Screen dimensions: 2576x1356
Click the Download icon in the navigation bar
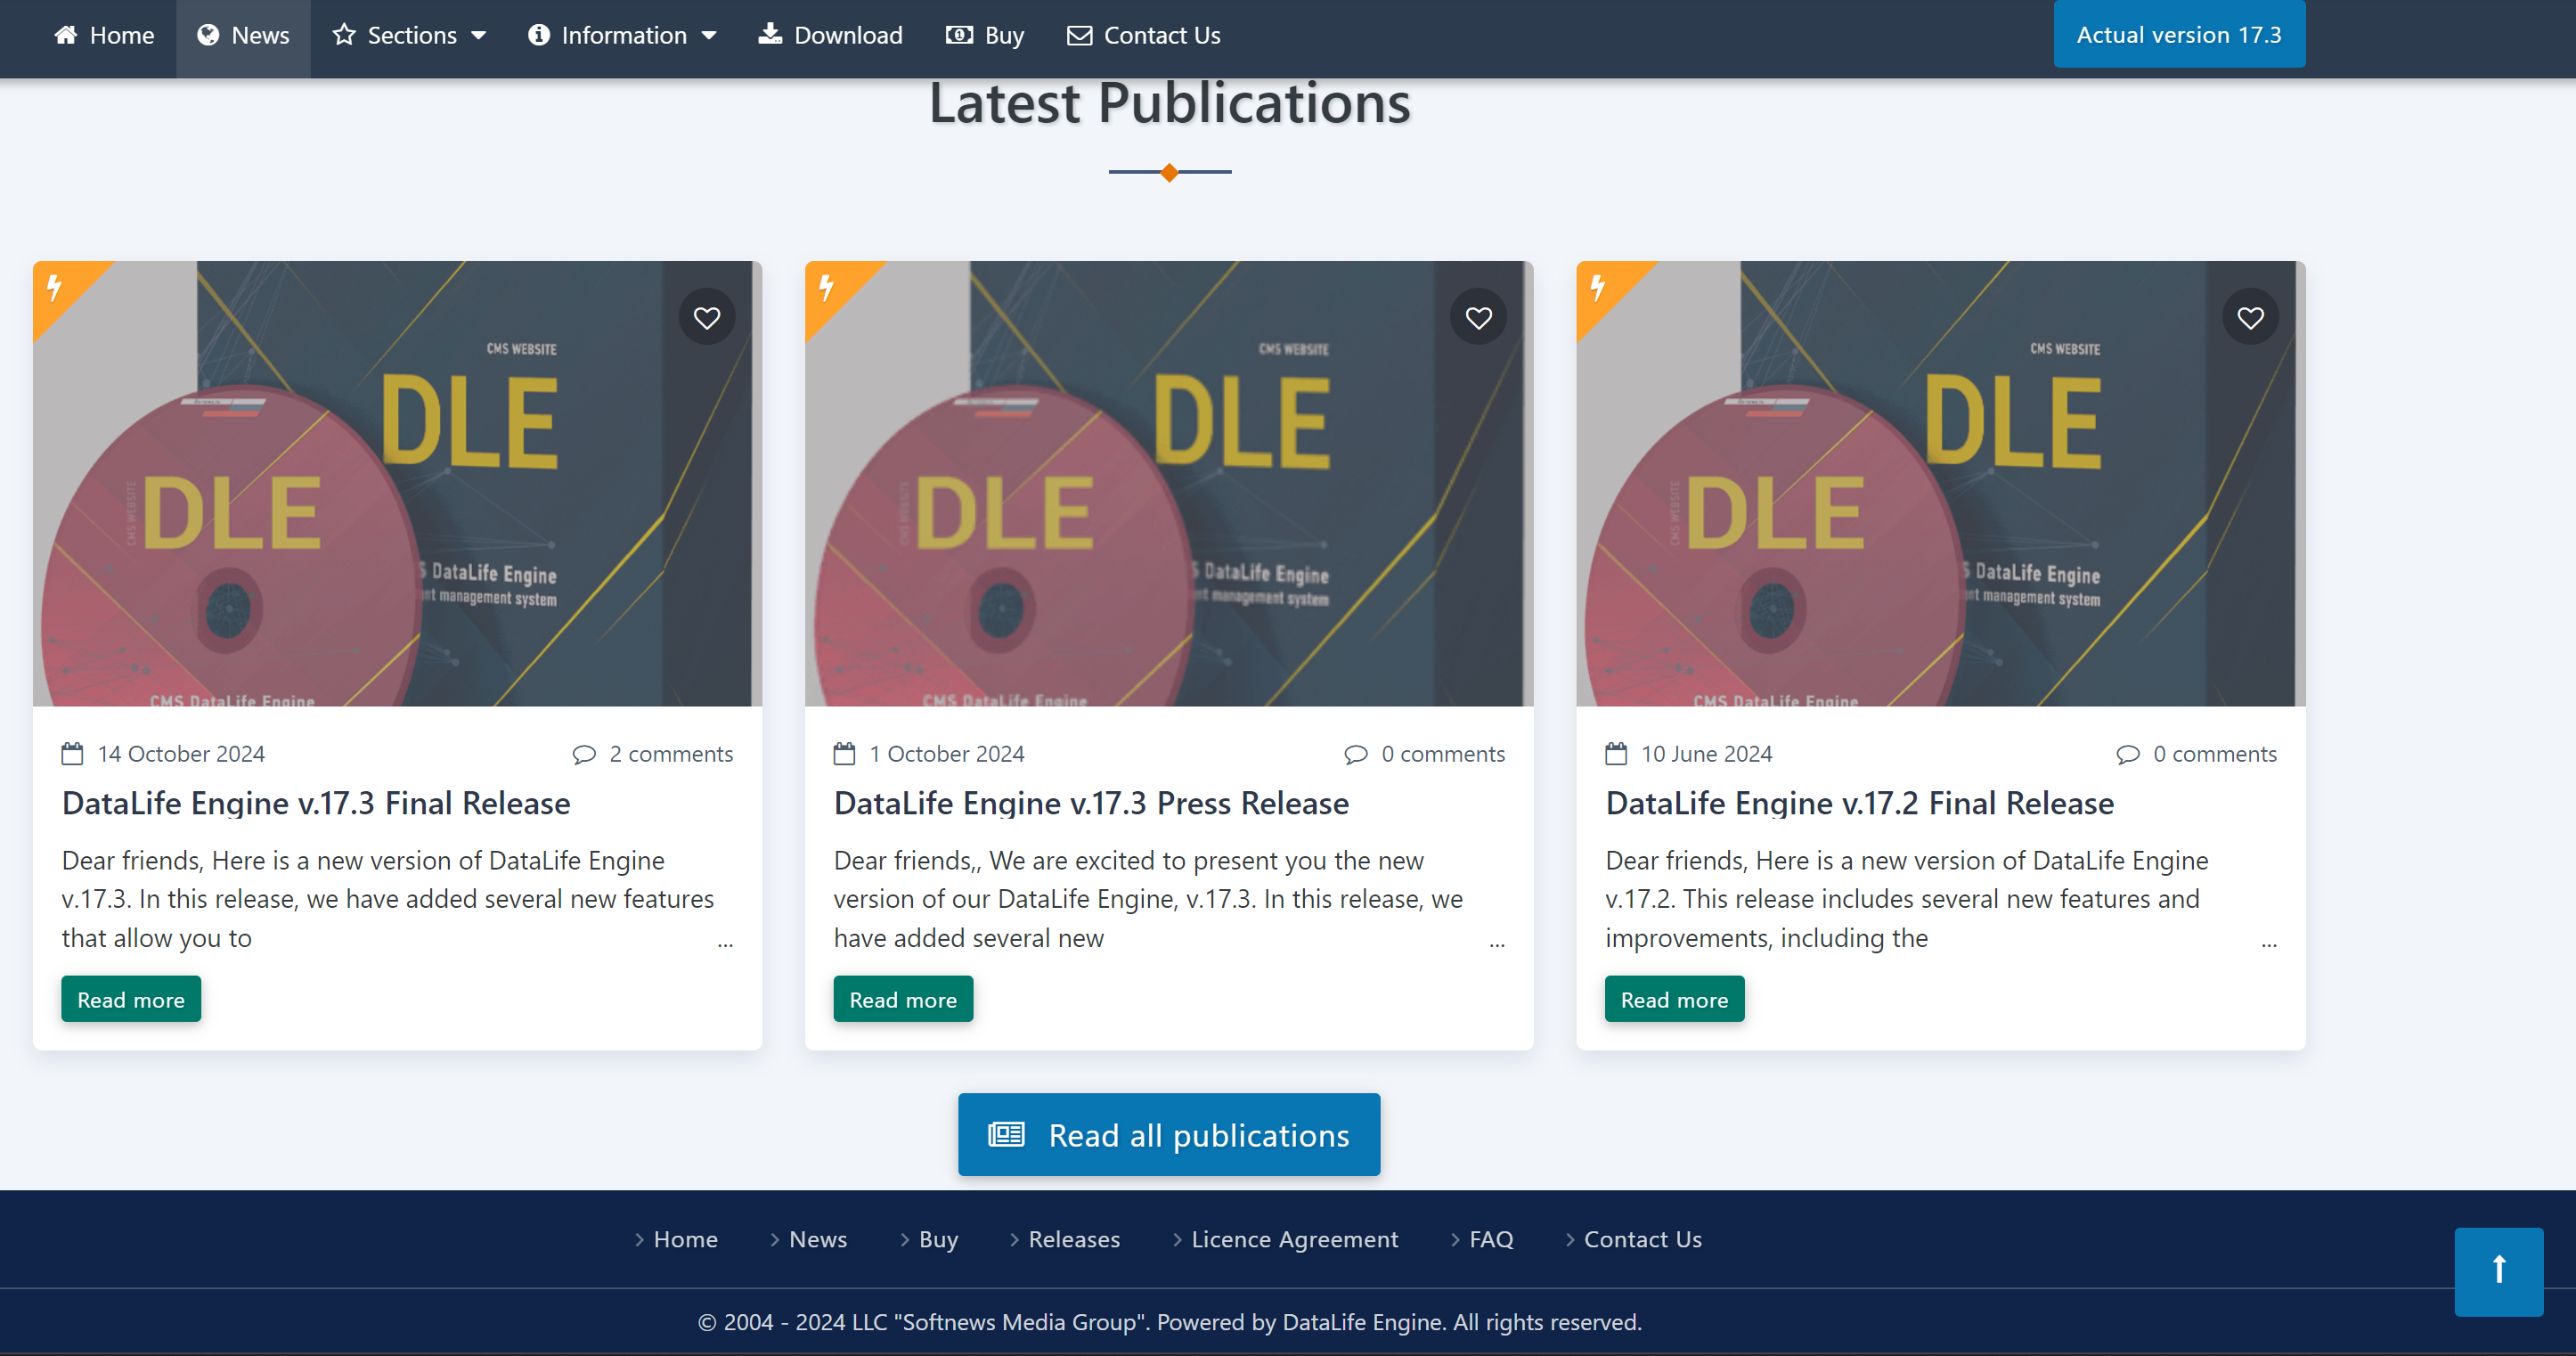(x=769, y=33)
